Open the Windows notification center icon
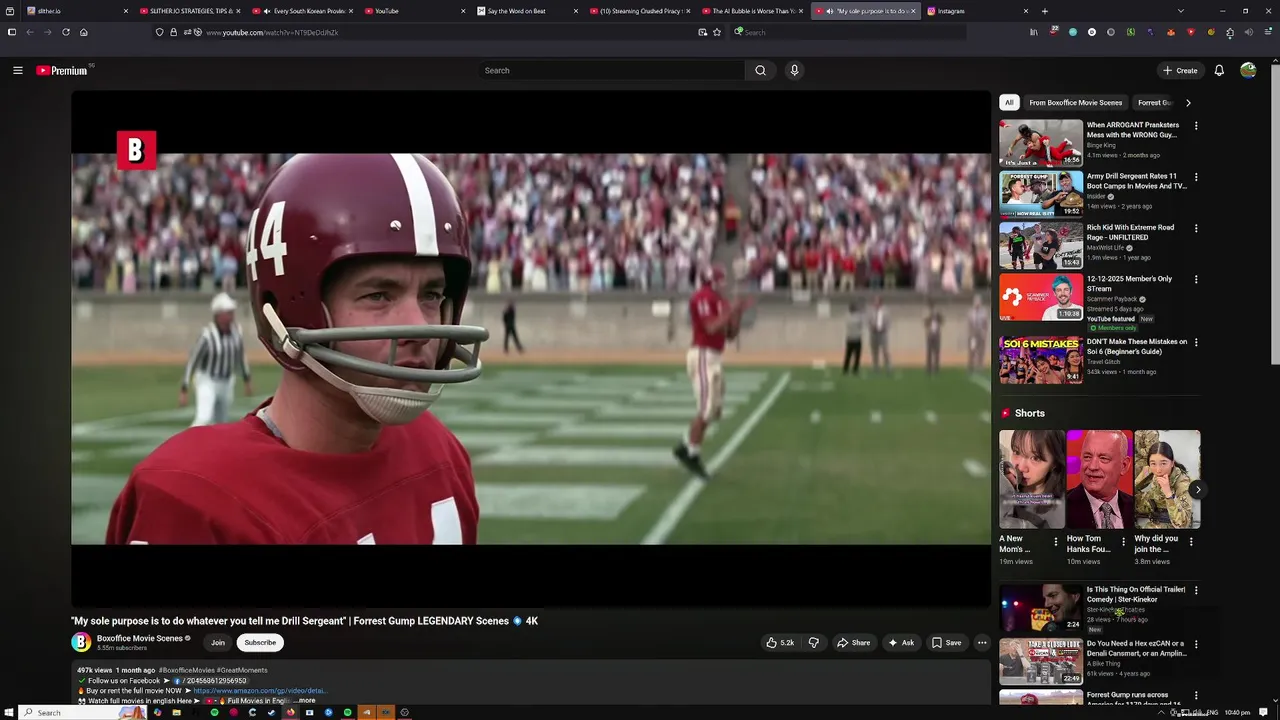Viewport: 1280px width, 720px height. 1264,713
